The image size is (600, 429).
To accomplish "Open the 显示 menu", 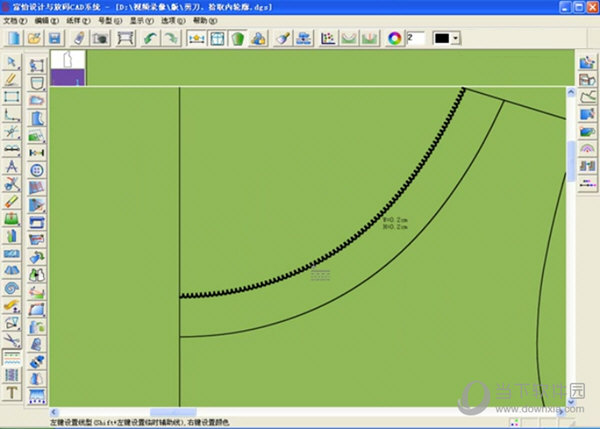I will 141,20.
